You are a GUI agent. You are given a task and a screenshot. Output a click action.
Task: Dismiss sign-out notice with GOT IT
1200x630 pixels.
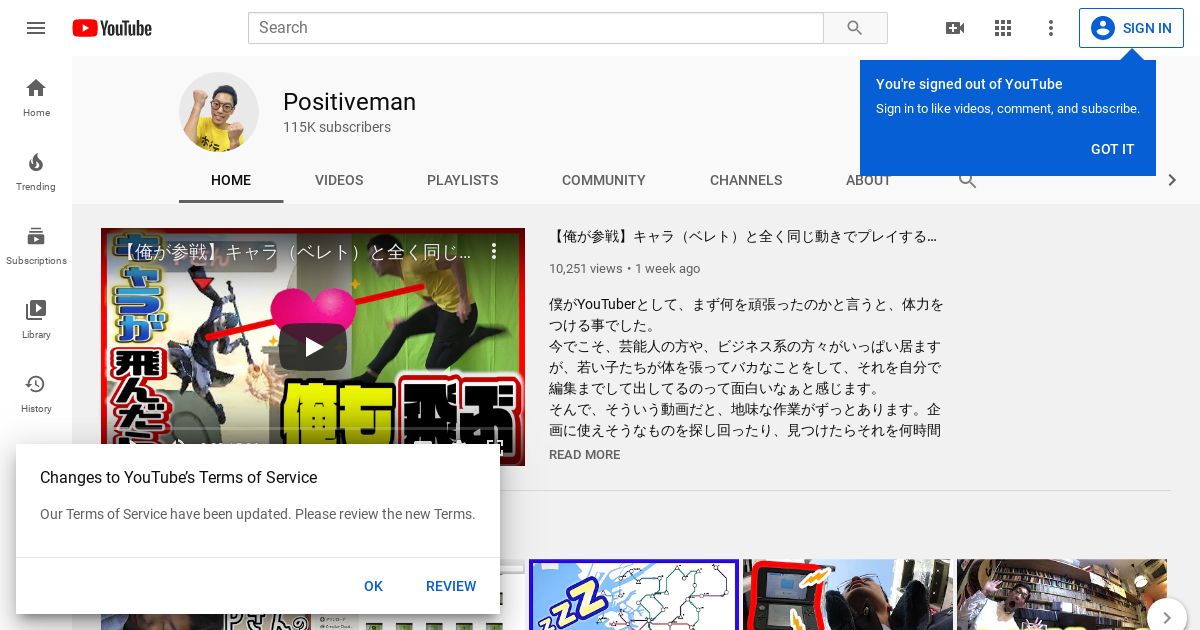click(1112, 149)
